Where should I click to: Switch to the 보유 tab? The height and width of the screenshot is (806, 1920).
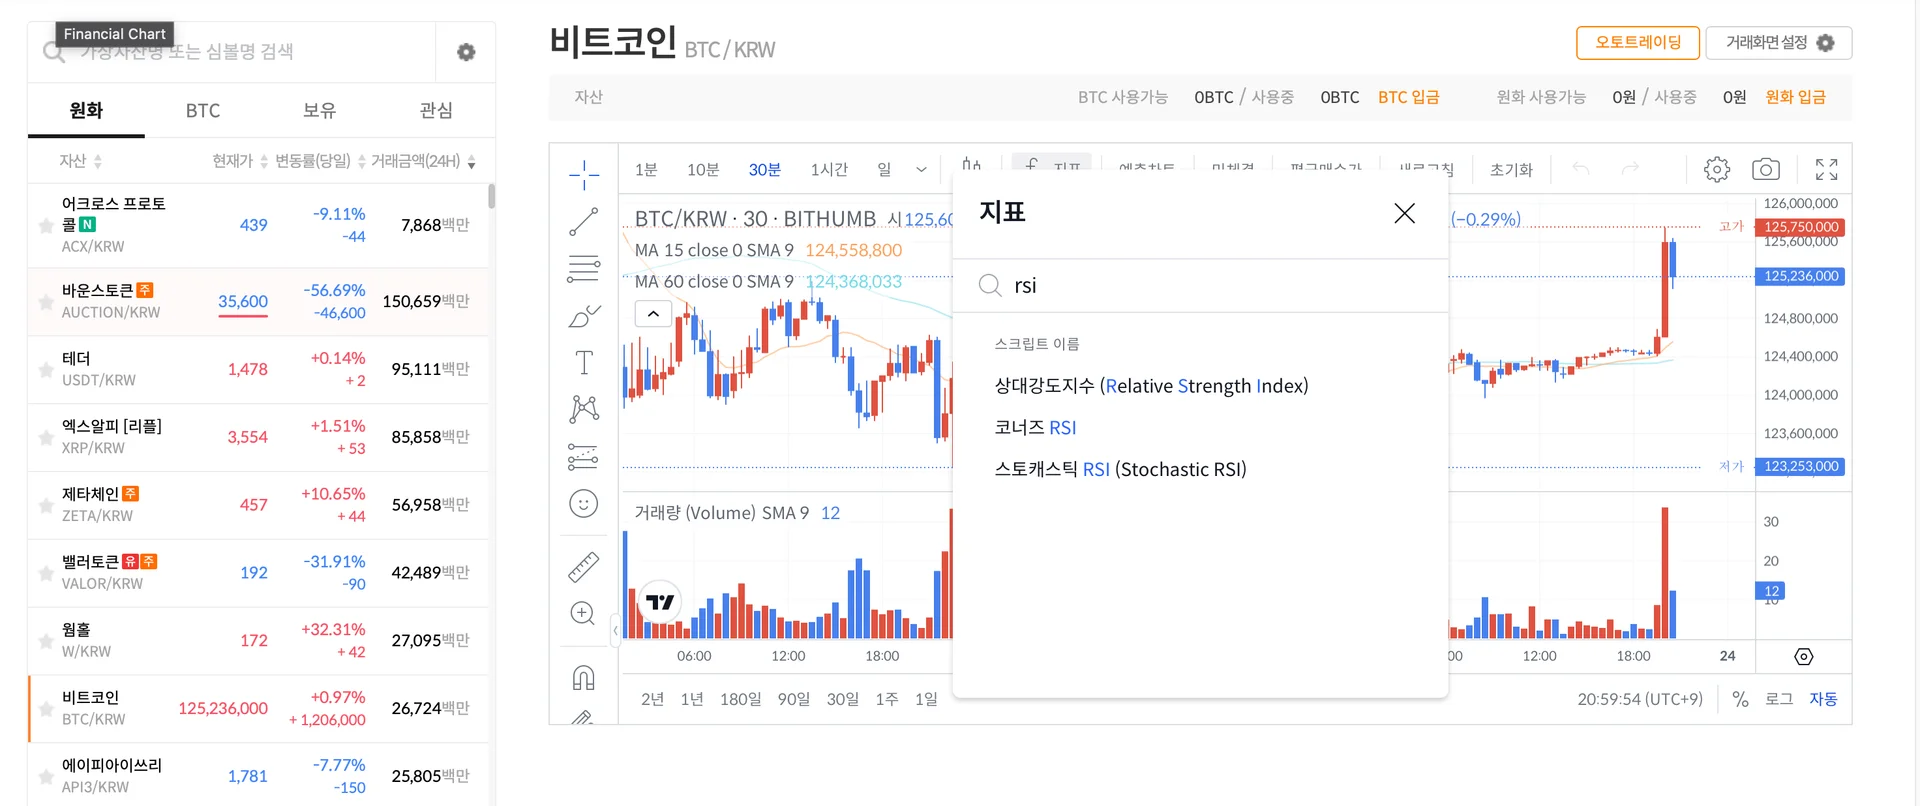pyautogui.click(x=319, y=110)
